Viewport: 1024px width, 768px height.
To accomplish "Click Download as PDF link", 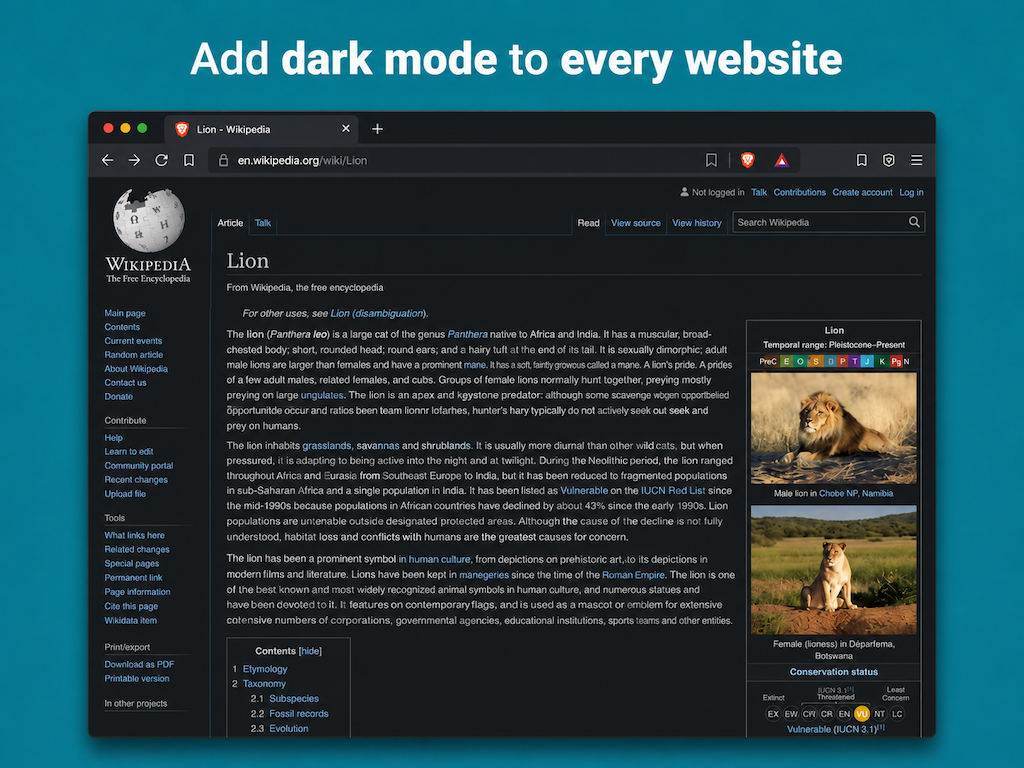I will pos(139,664).
